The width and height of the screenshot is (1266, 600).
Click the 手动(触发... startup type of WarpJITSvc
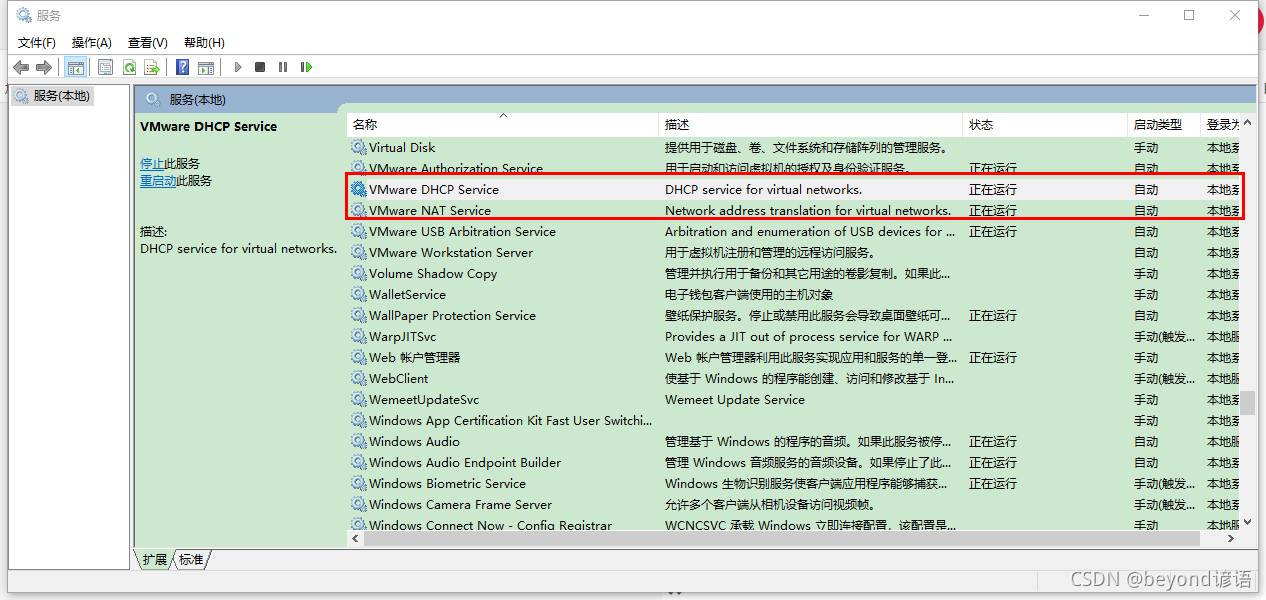(1164, 336)
